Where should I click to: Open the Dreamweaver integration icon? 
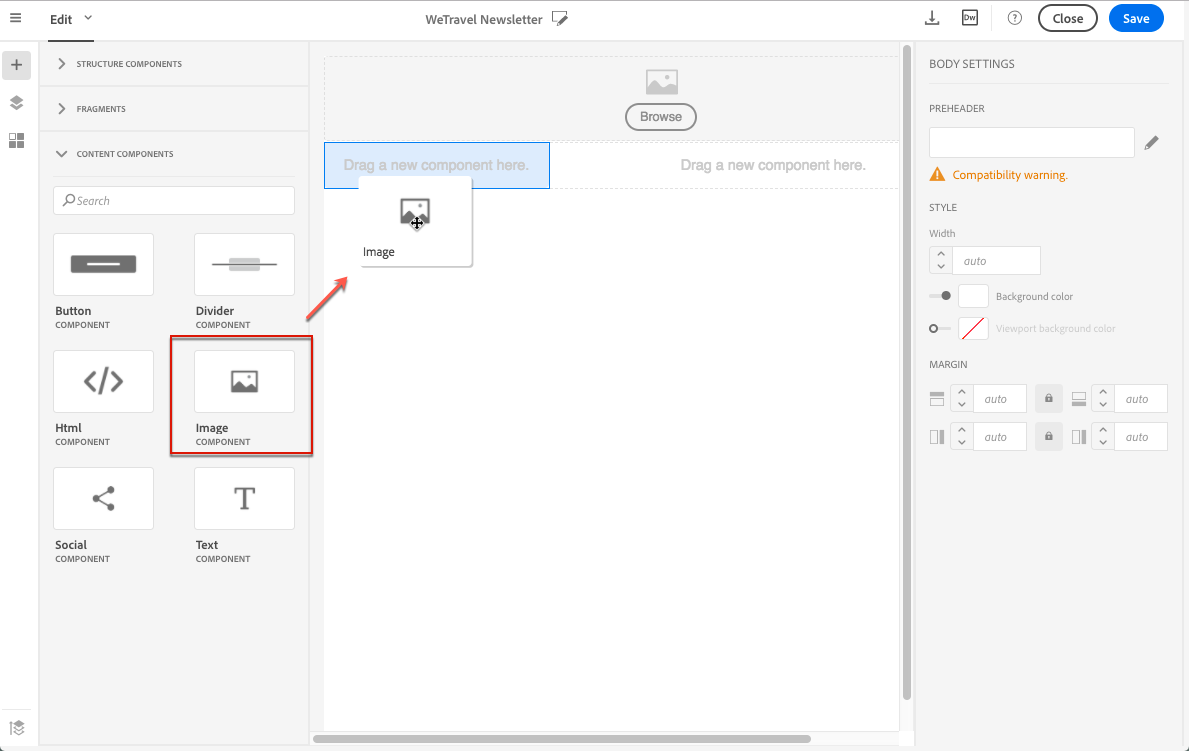click(x=970, y=18)
